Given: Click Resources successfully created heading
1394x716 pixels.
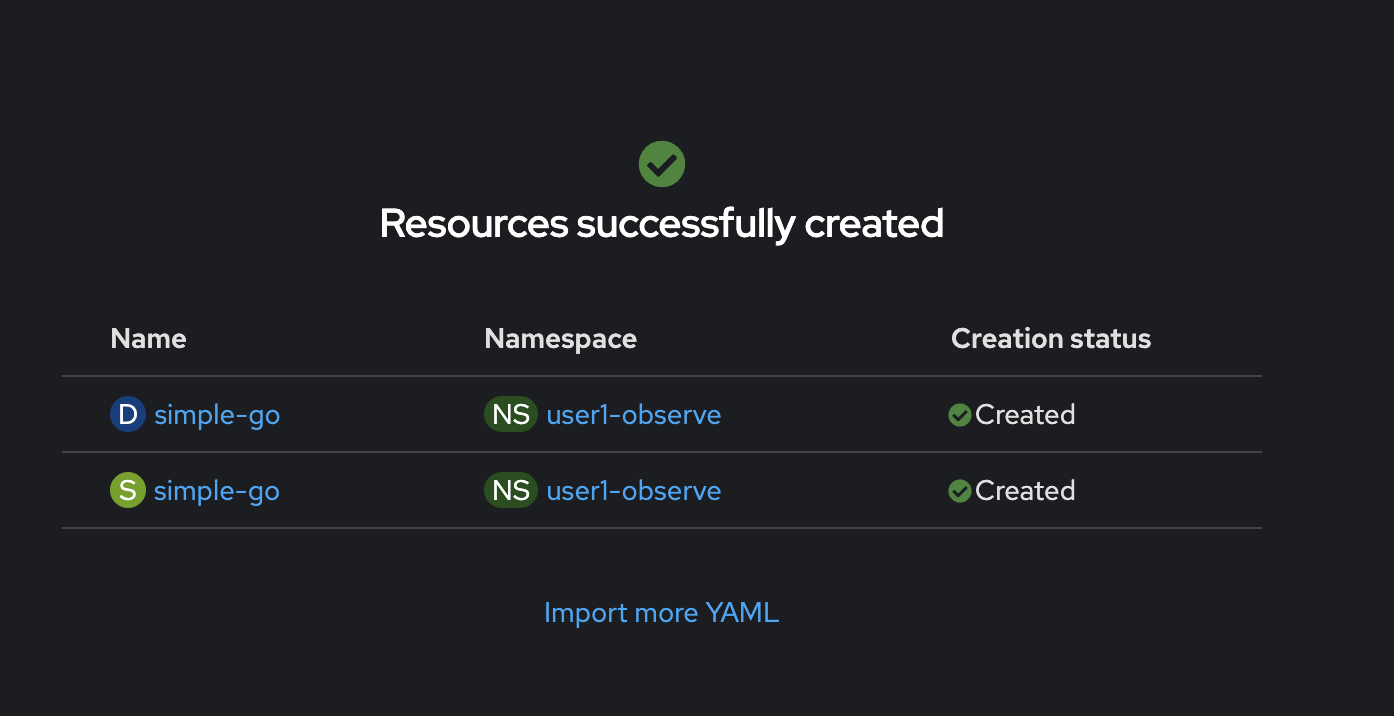Looking at the screenshot, I should click(662, 223).
